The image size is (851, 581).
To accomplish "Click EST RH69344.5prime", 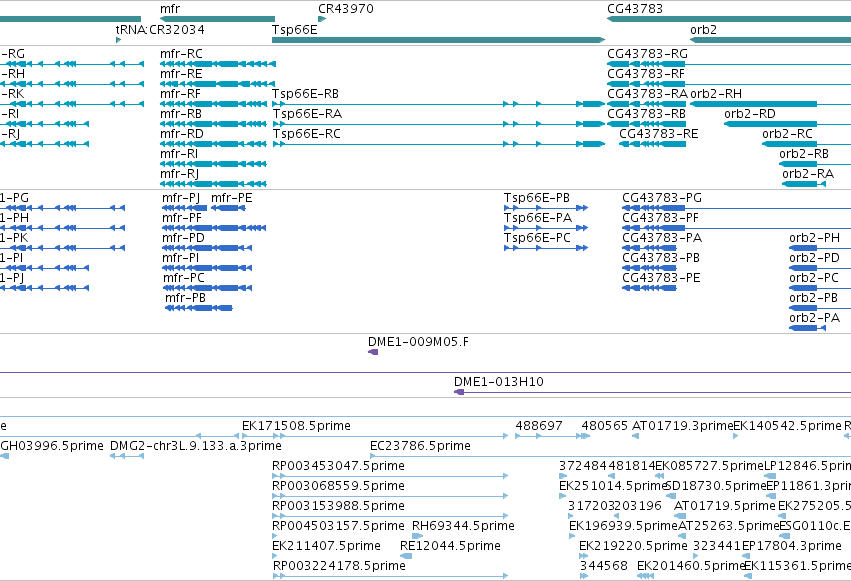I will coord(417,536).
